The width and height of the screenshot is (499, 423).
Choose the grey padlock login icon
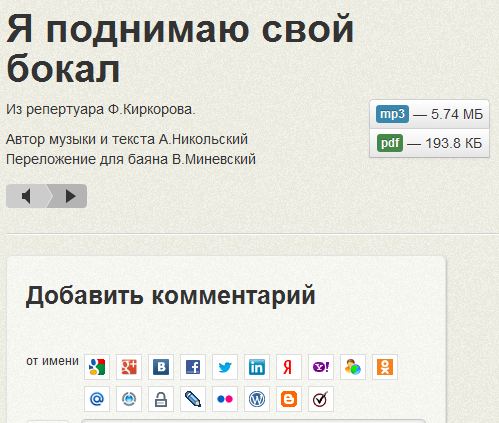(161, 399)
